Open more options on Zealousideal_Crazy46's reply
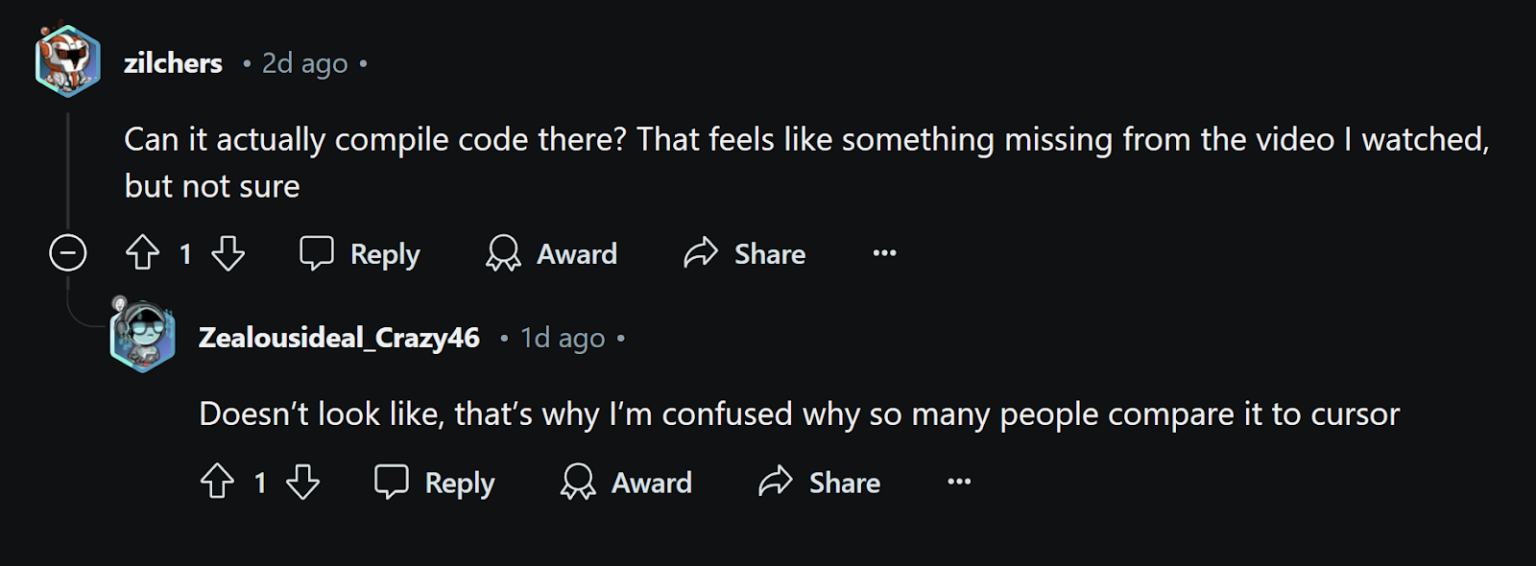The height and width of the screenshot is (566, 1536). [959, 483]
